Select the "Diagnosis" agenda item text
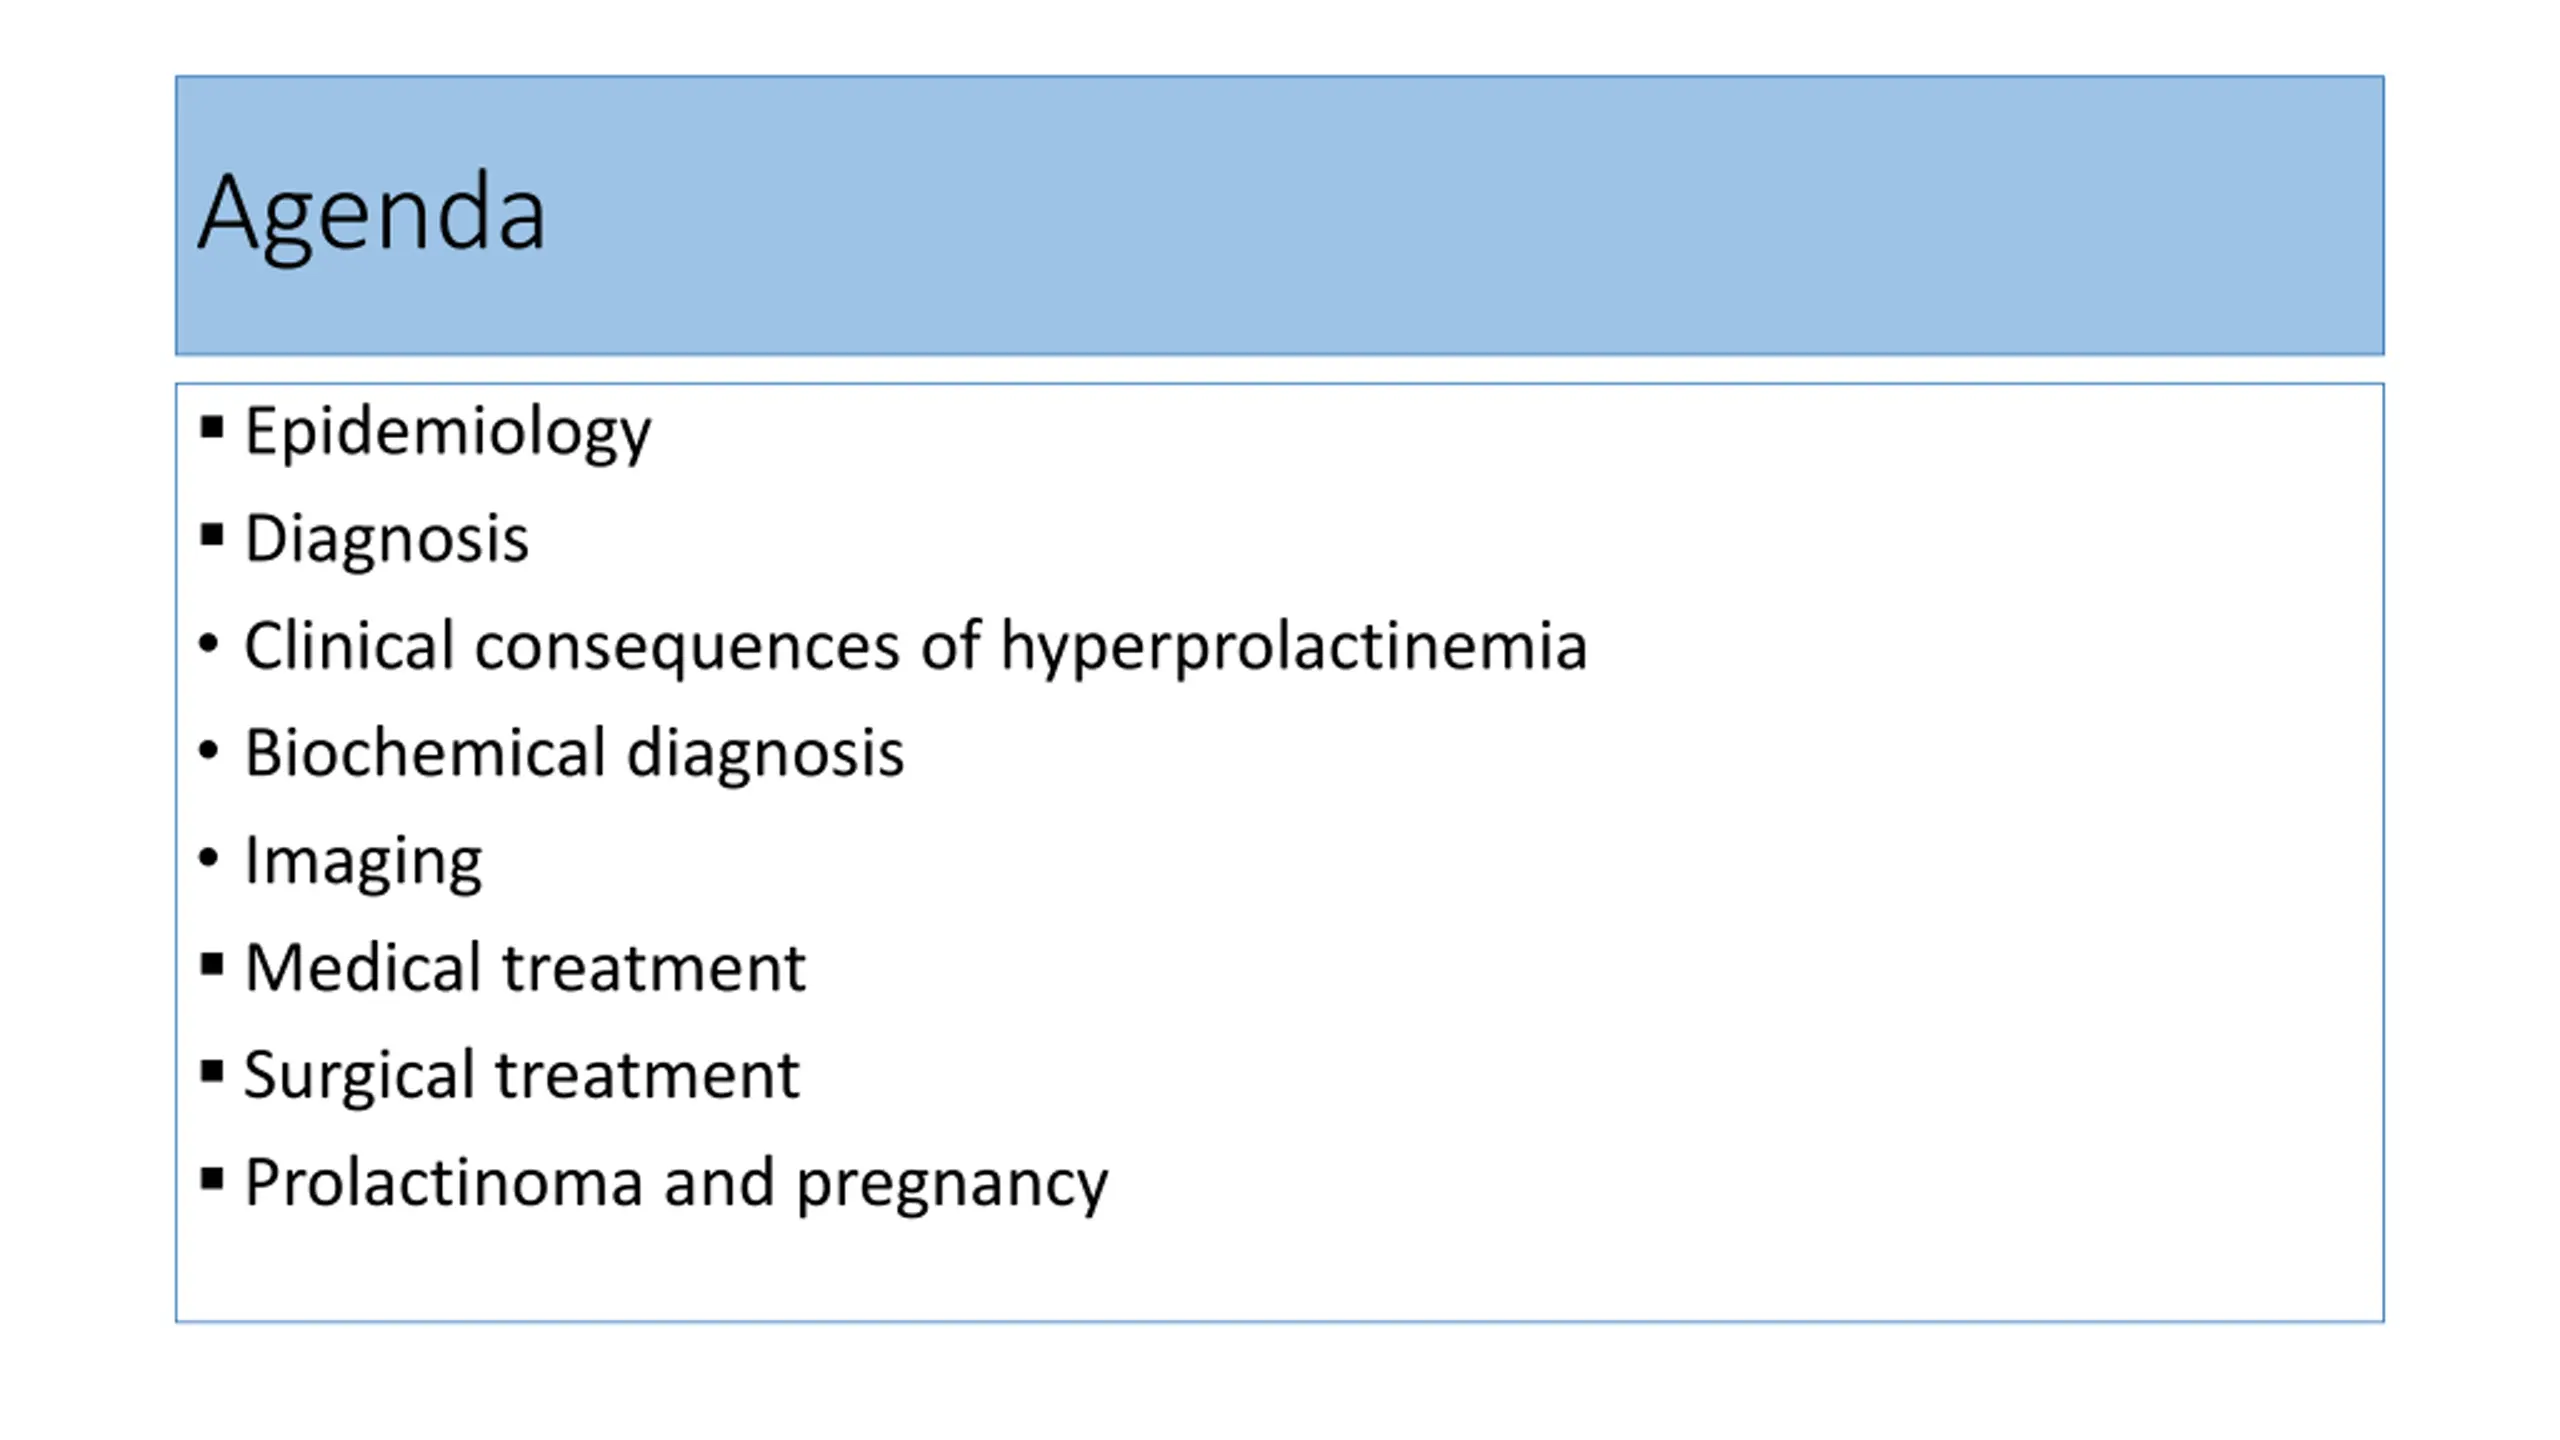Screen dimensions: 2560x1440 386,539
